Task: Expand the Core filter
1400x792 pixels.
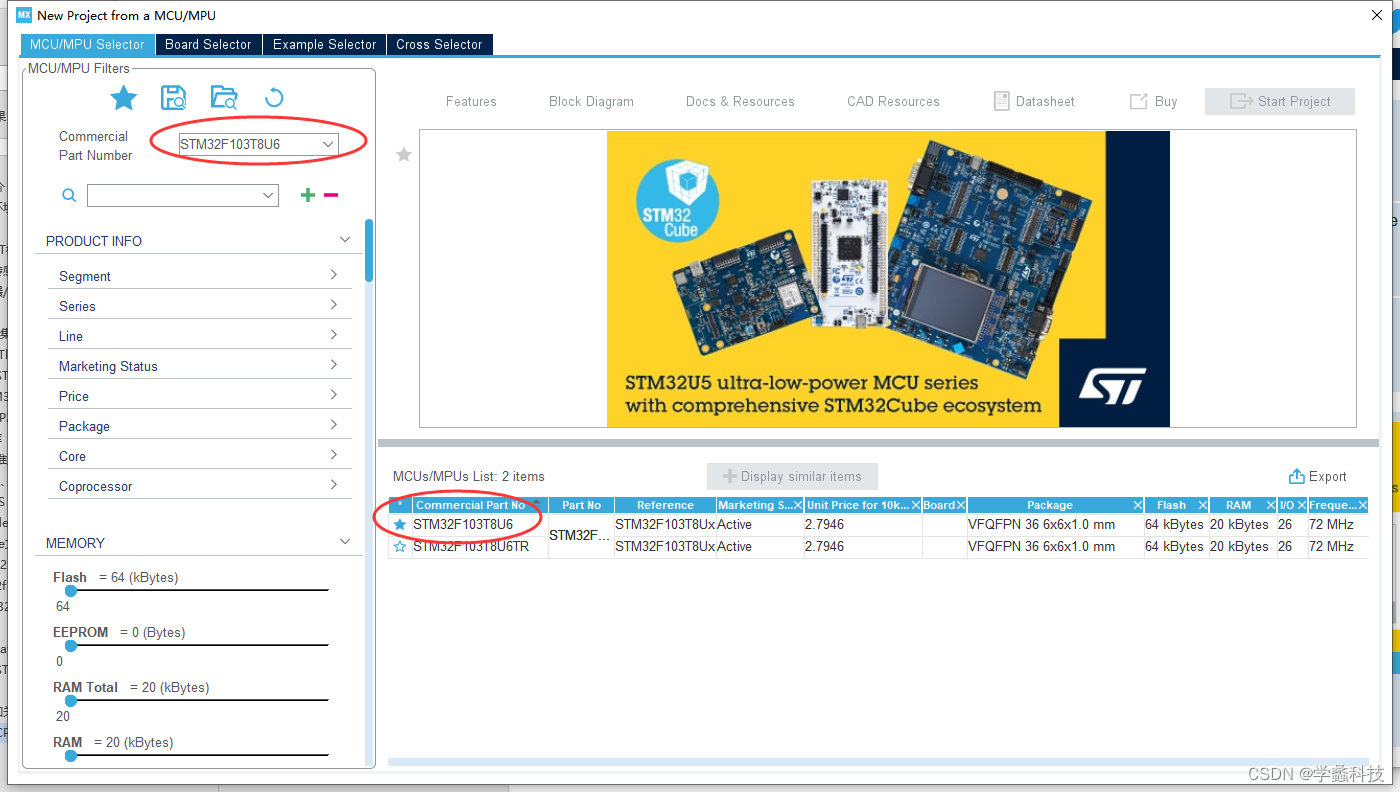Action: coord(334,455)
